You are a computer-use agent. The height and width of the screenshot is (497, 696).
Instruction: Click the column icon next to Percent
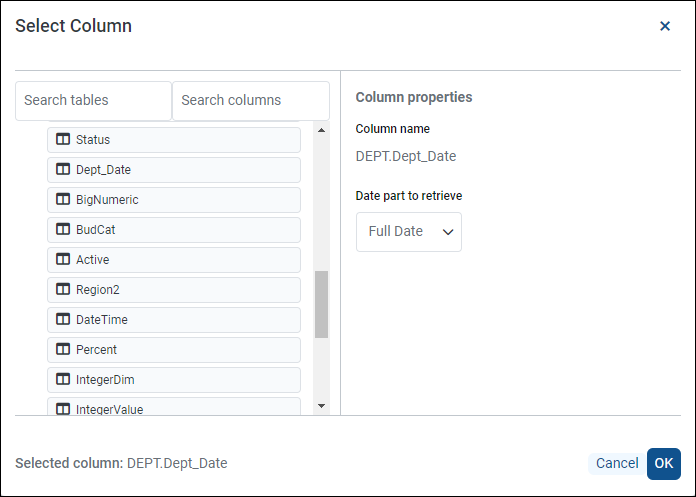[63, 349]
